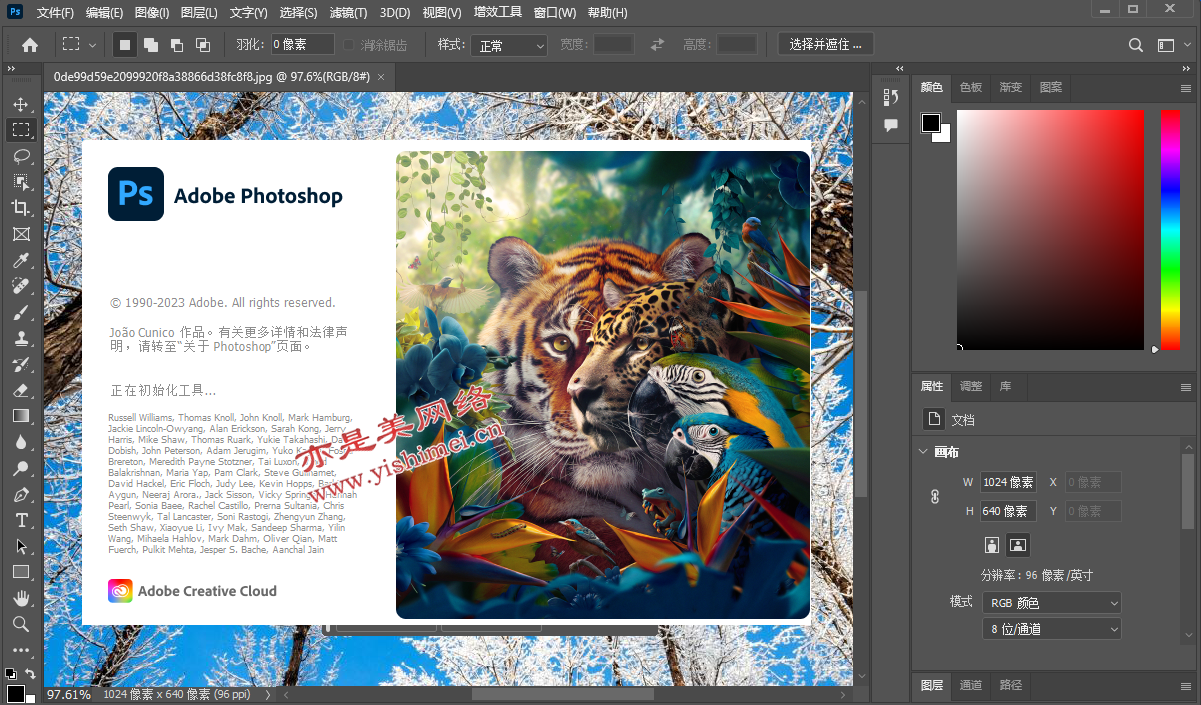The width and height of the screenshot is (1201, 705).
Task: Open the Comments panel icon
Action: 891,125
